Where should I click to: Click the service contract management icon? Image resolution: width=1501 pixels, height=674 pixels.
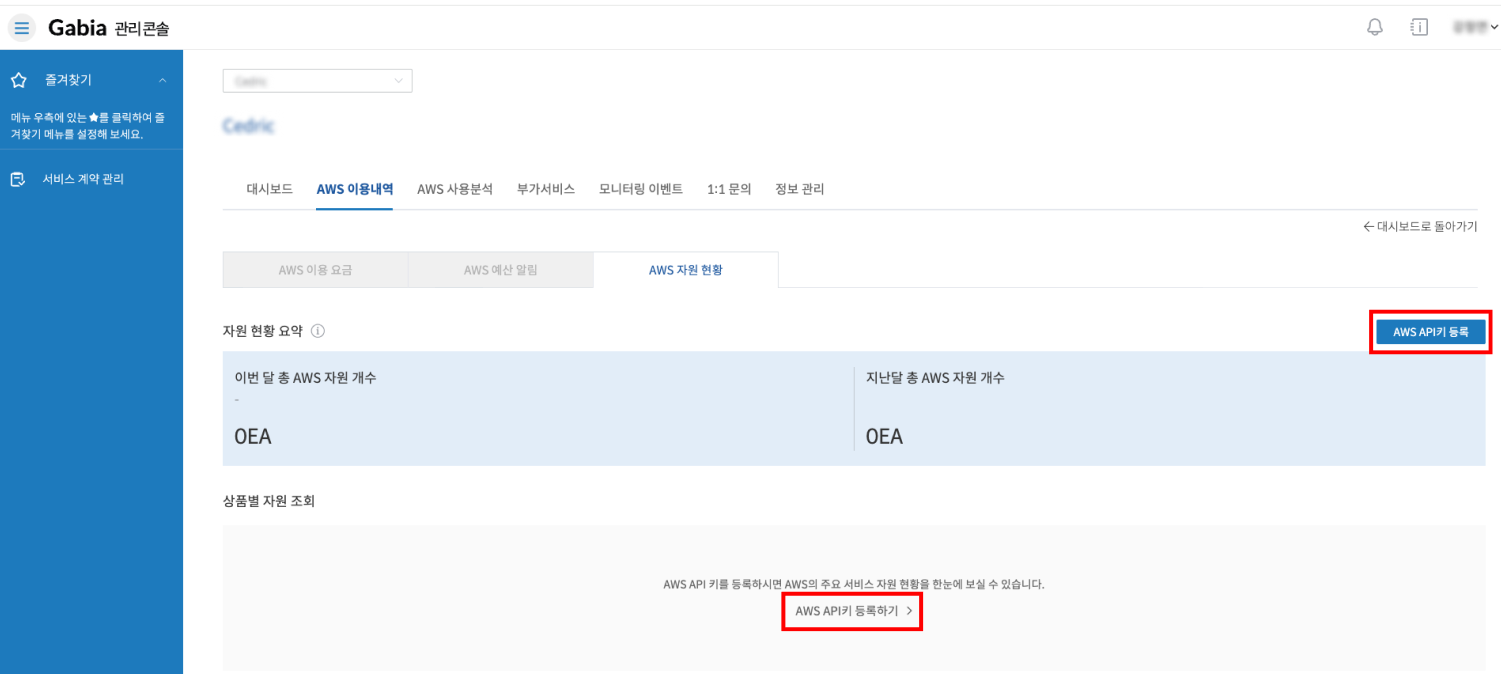(18, 180)
